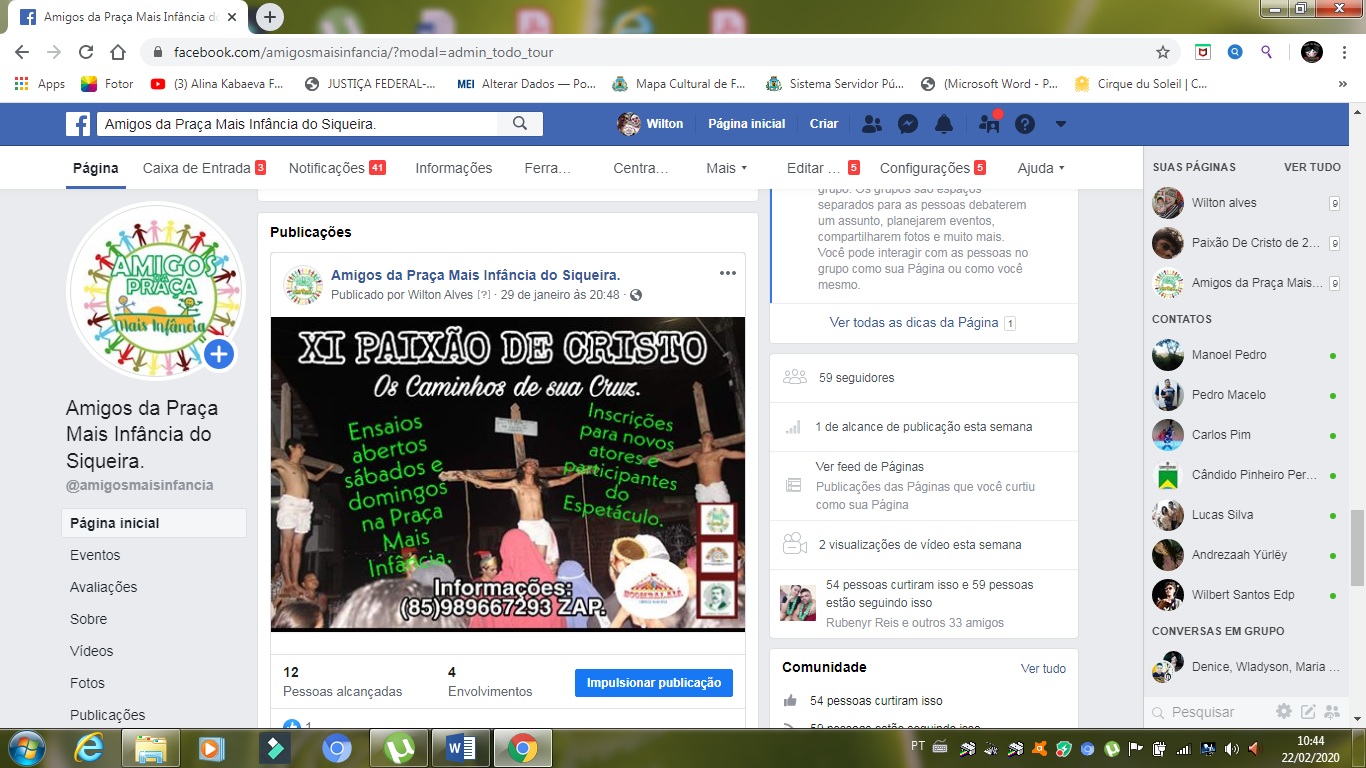Click the search magnifier button

click(x=520, y=124)
